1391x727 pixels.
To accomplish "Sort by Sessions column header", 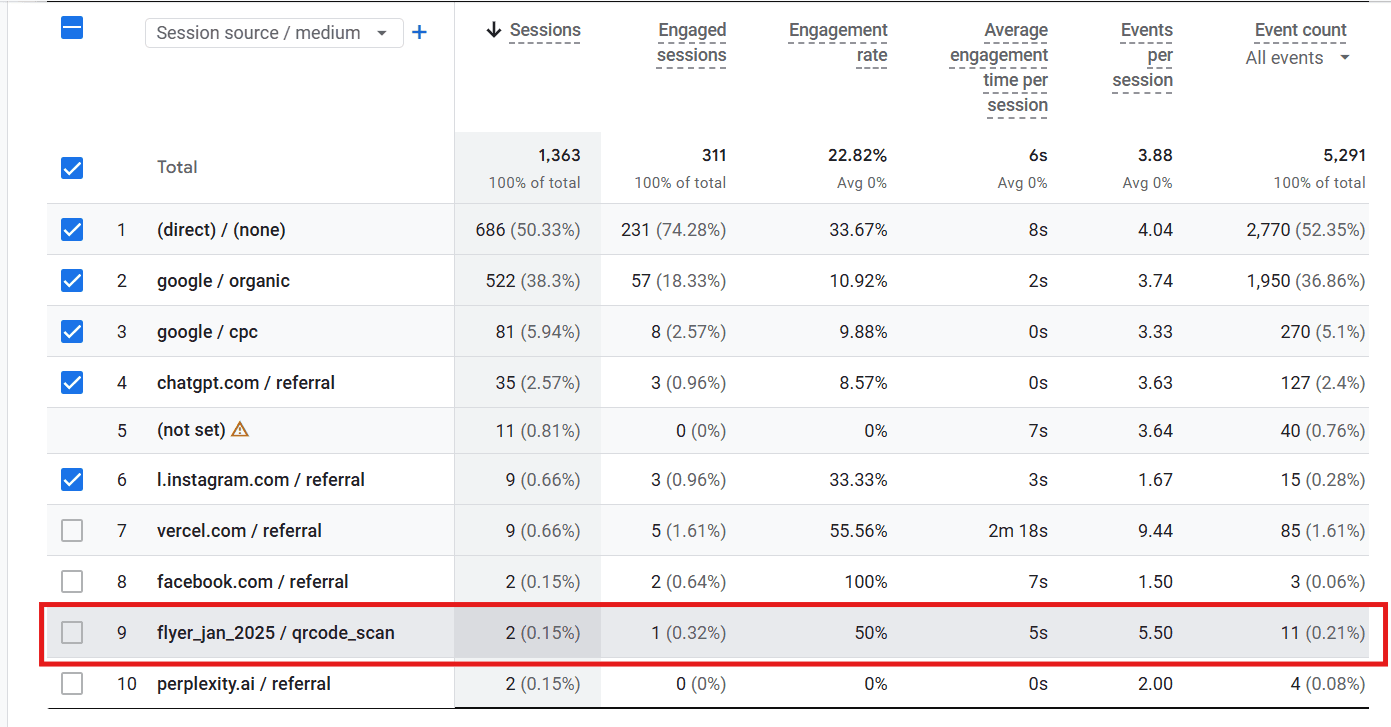I will click(x=545, y=30).
